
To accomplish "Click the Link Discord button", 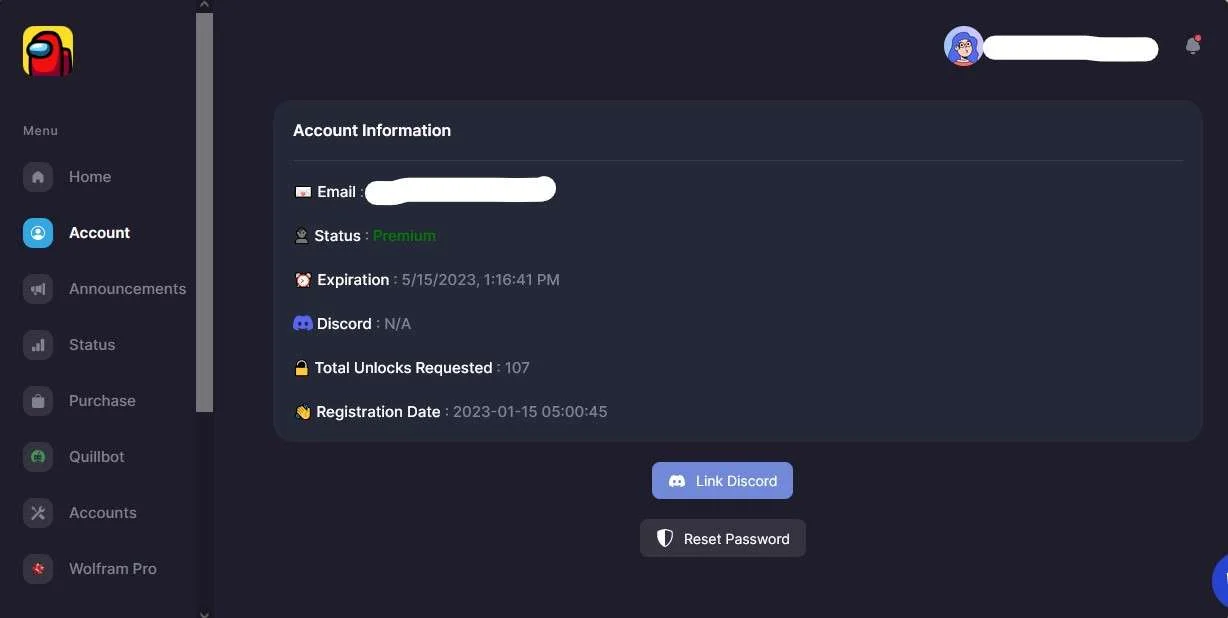I will pos(722,481).
